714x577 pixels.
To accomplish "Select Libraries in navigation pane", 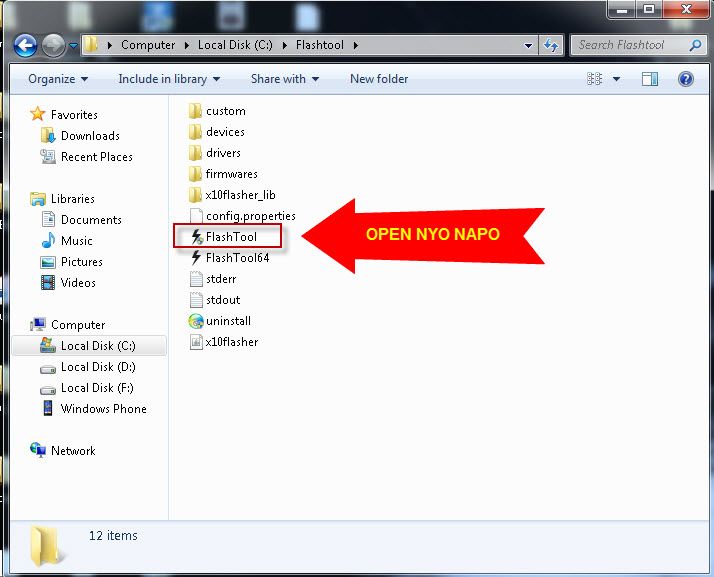I will pyautogui.click(x=72, y=199).
